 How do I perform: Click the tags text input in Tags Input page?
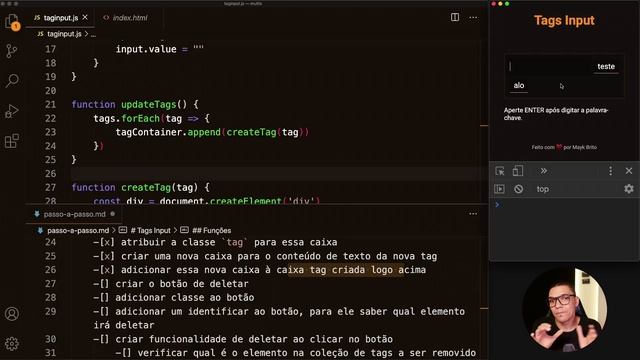pos(549,66)
